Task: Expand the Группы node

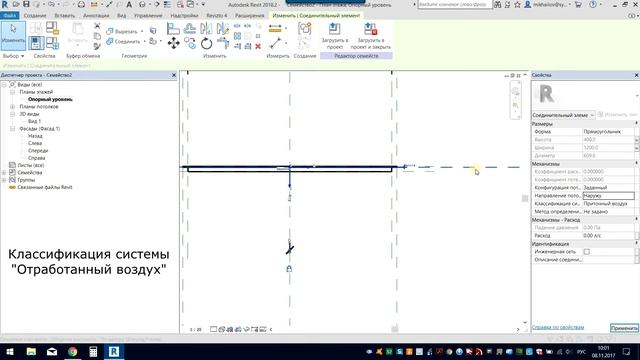Action: (x=4, y=180)
